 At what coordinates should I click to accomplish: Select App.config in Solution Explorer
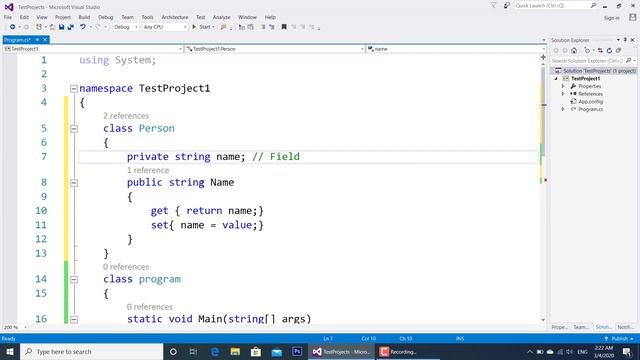(590, 102)
